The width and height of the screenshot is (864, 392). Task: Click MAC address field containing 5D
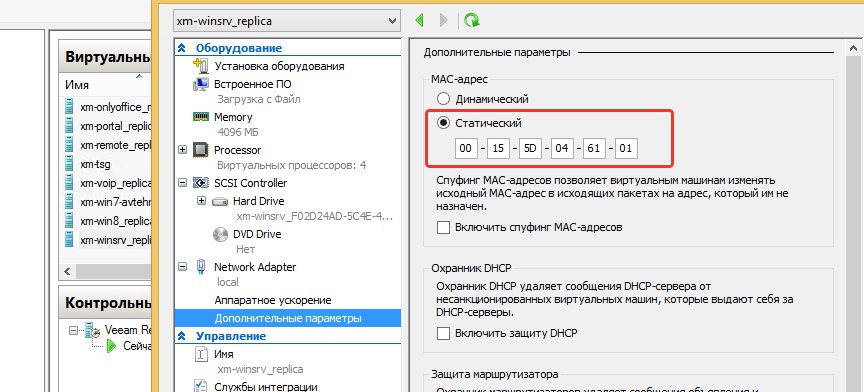pyautogui.click(x=530, y=148)
